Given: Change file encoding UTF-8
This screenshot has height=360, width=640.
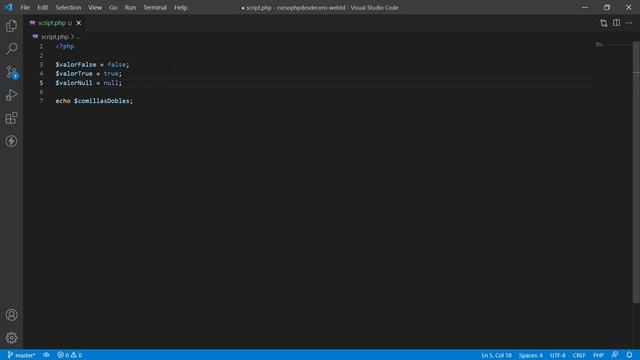Looking at the screenshot, I should 558,356.
